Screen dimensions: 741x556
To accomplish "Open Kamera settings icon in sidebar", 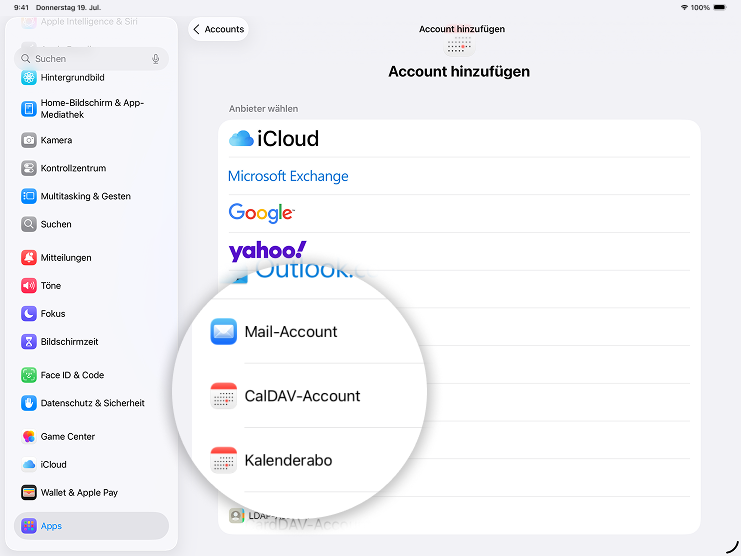I will click(29, 140).
